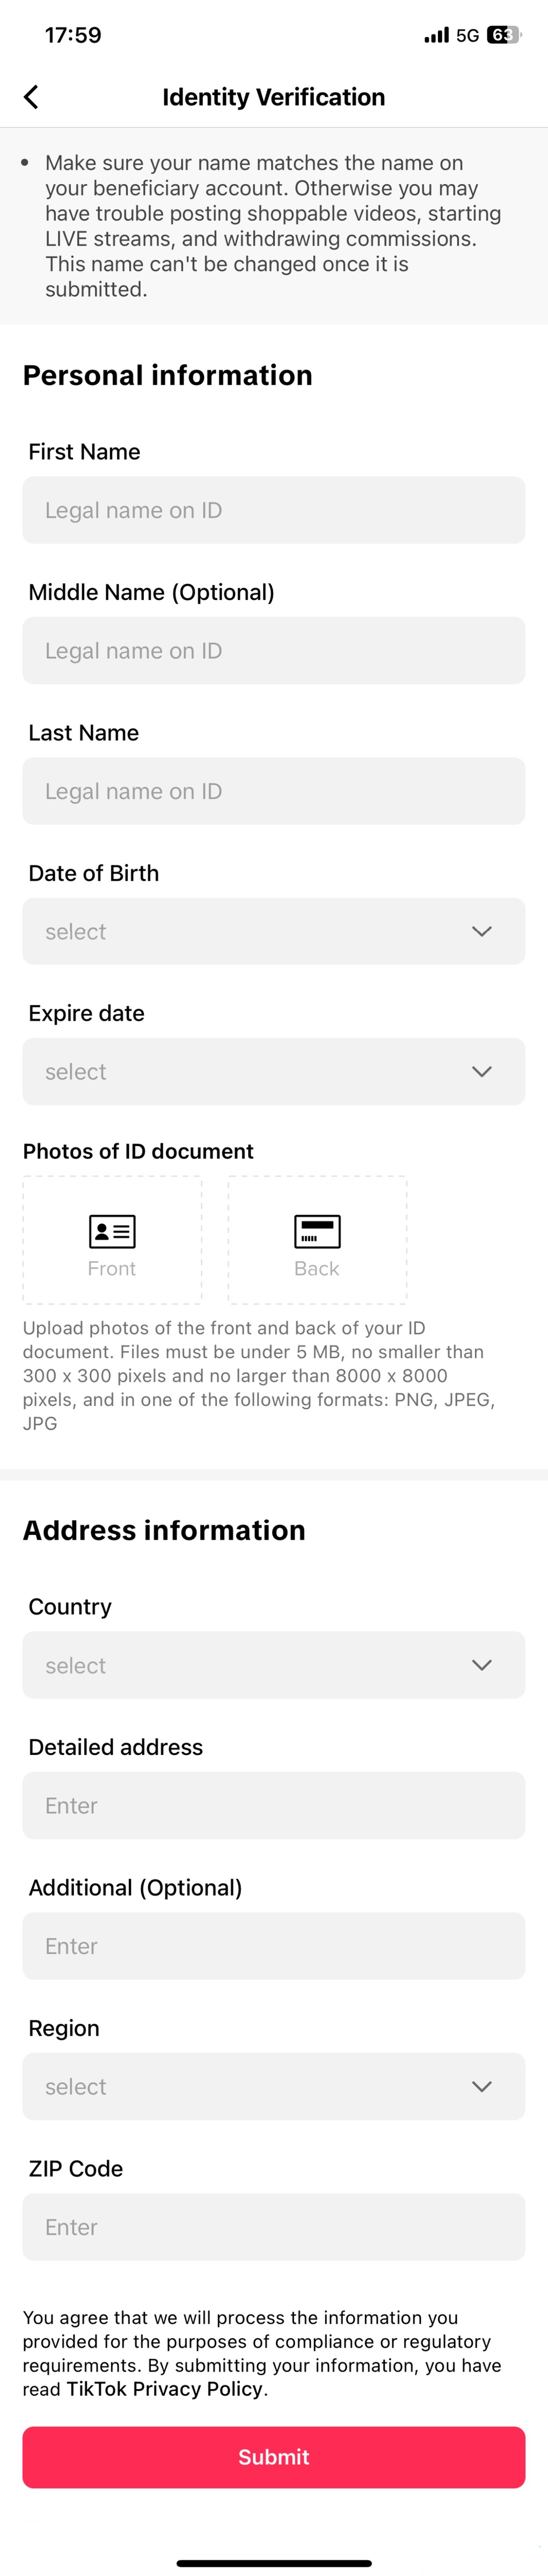Tap the cellular signal bars icon
548x2576 pixels.
point(436,35)
